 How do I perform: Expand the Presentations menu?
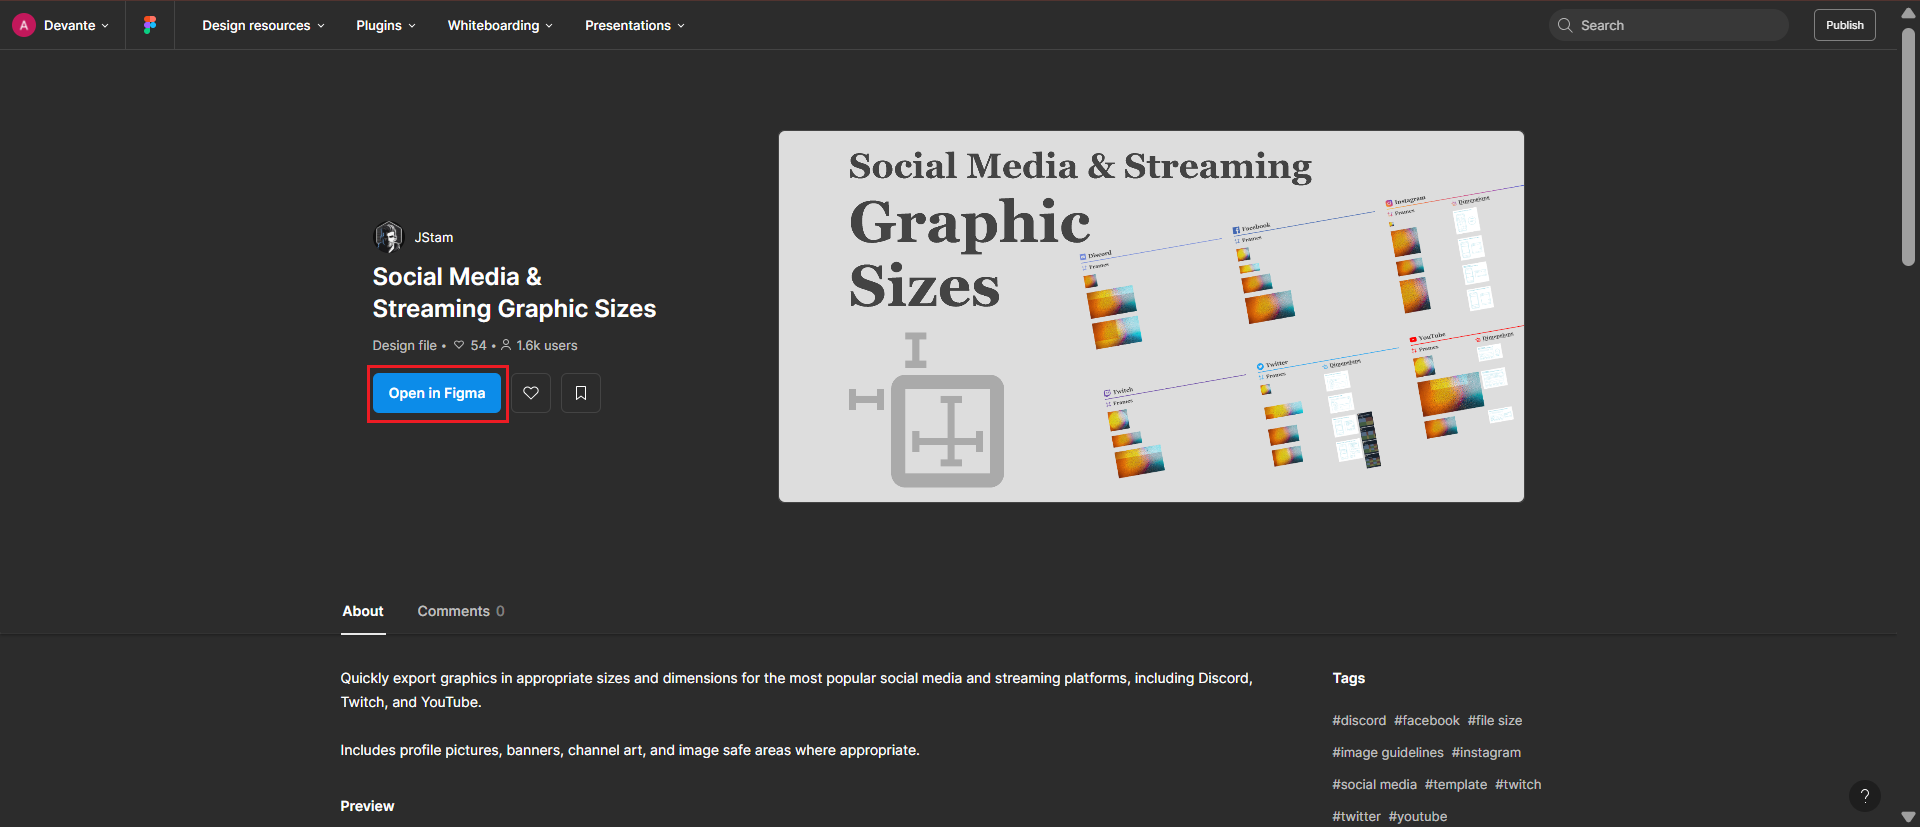click(x=635, y=25)
